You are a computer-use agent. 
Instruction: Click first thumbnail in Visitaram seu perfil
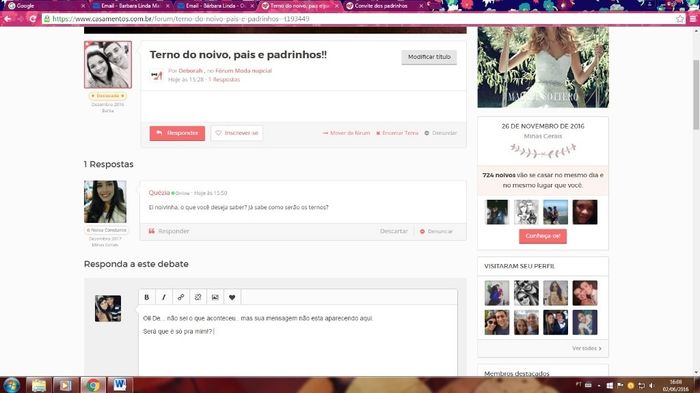tap(497, 293)
